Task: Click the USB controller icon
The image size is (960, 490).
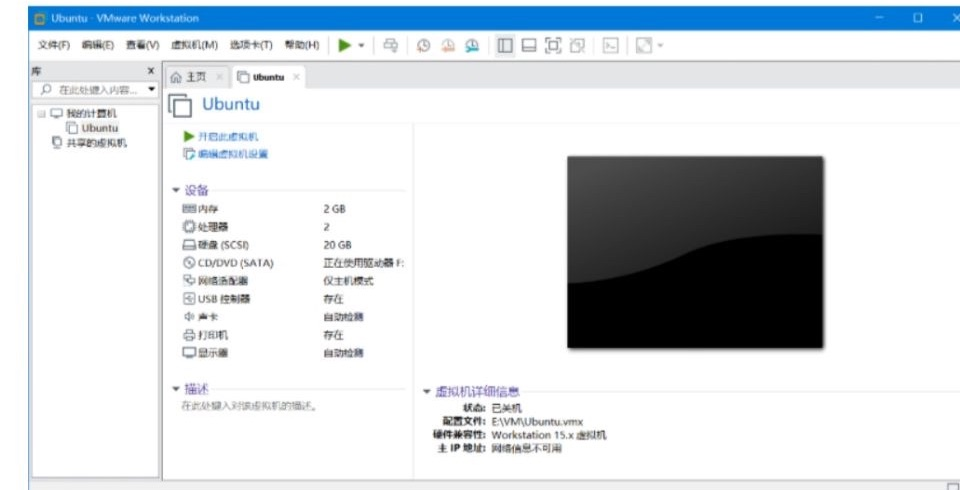Action: (189, 299)
